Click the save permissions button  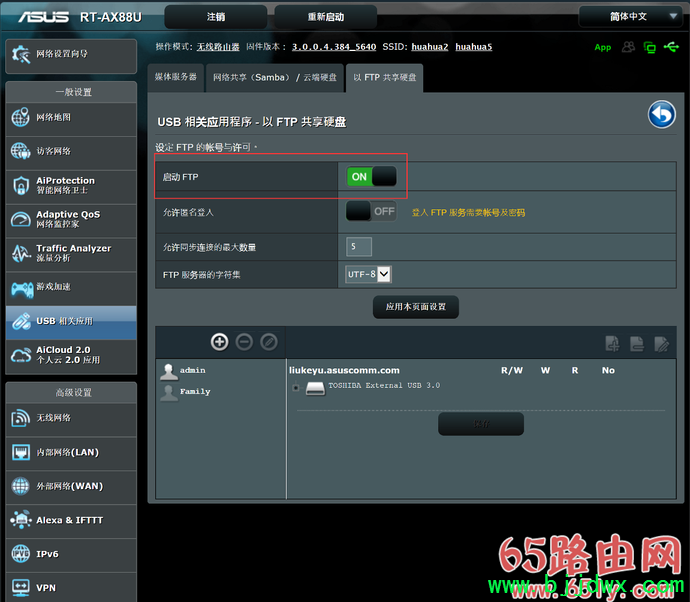481,424
